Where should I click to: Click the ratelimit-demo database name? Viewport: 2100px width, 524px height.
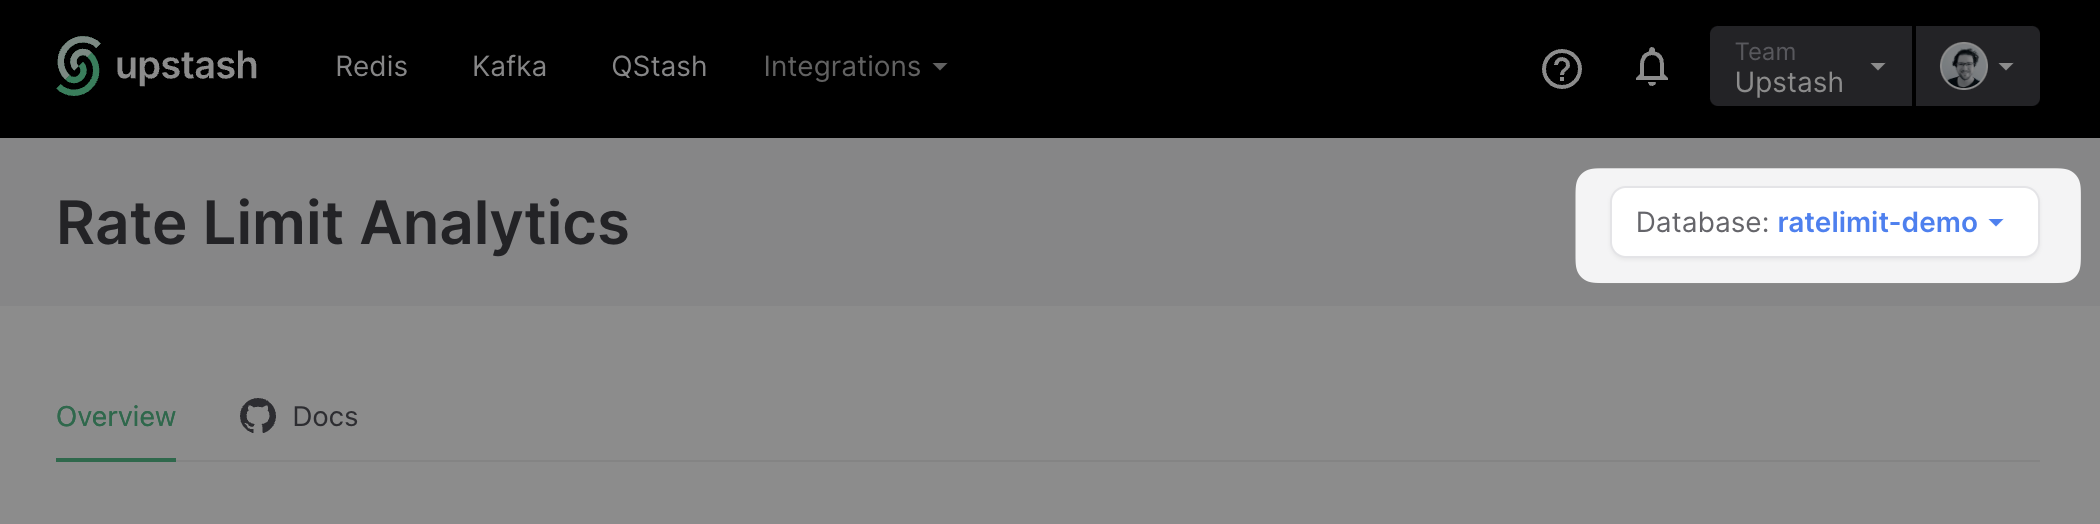coord(1876,222)
